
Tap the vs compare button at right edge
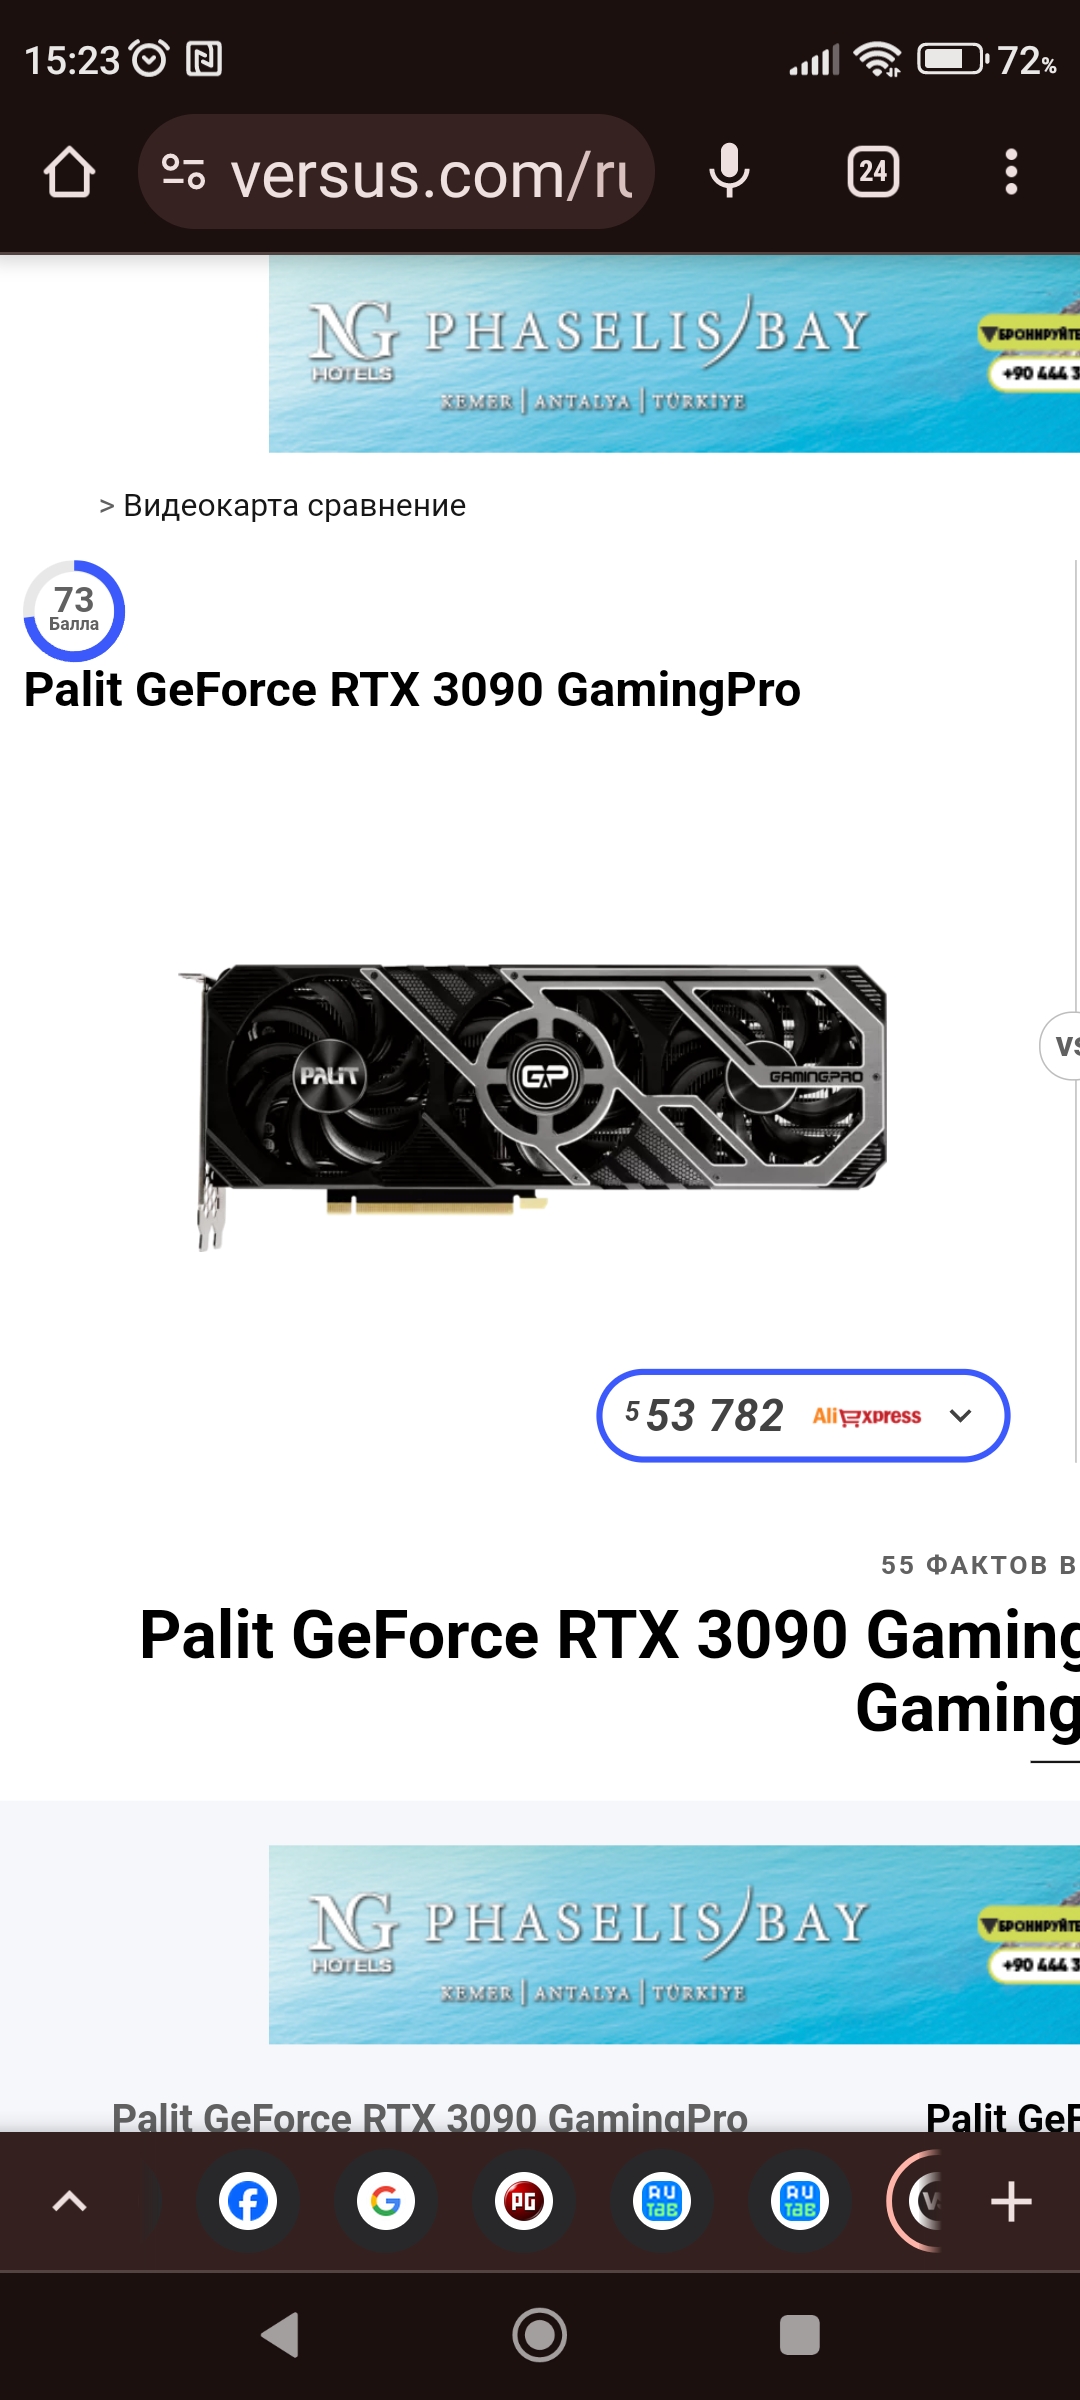click(1062, 1046)
